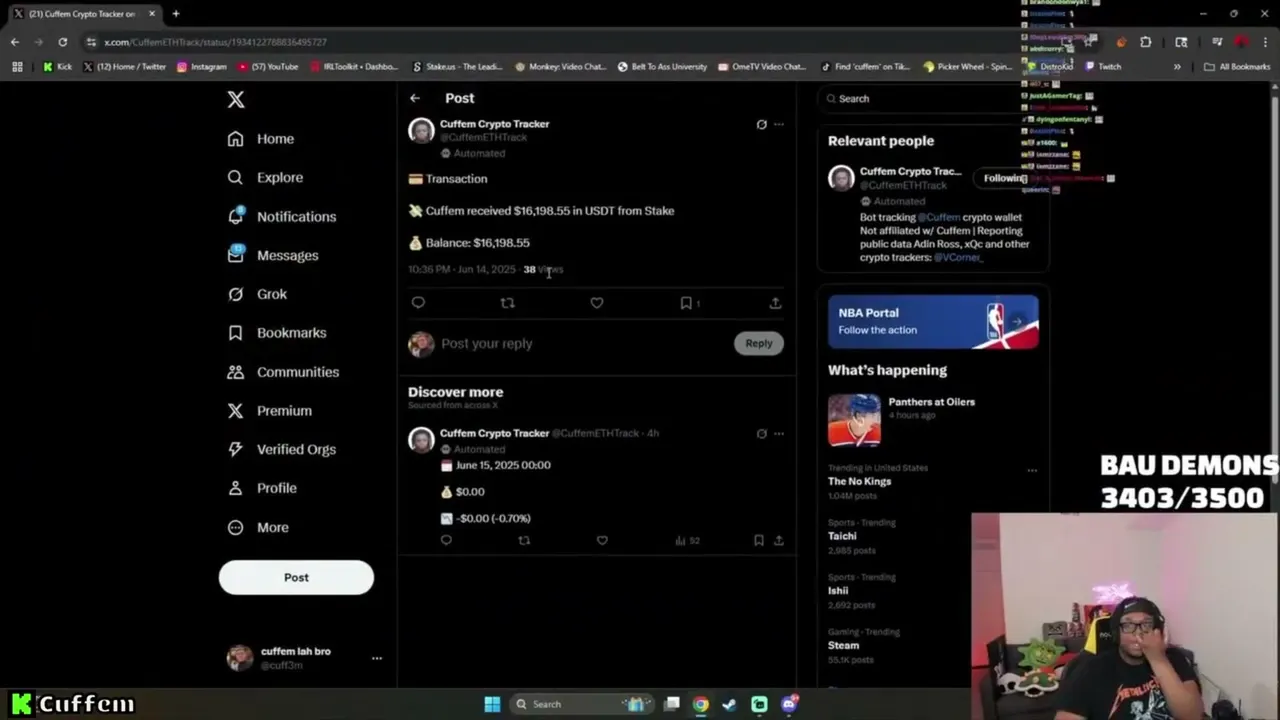Open Premium in the sidebar
The image size is (1280, 720).
(x=269, y=410)
